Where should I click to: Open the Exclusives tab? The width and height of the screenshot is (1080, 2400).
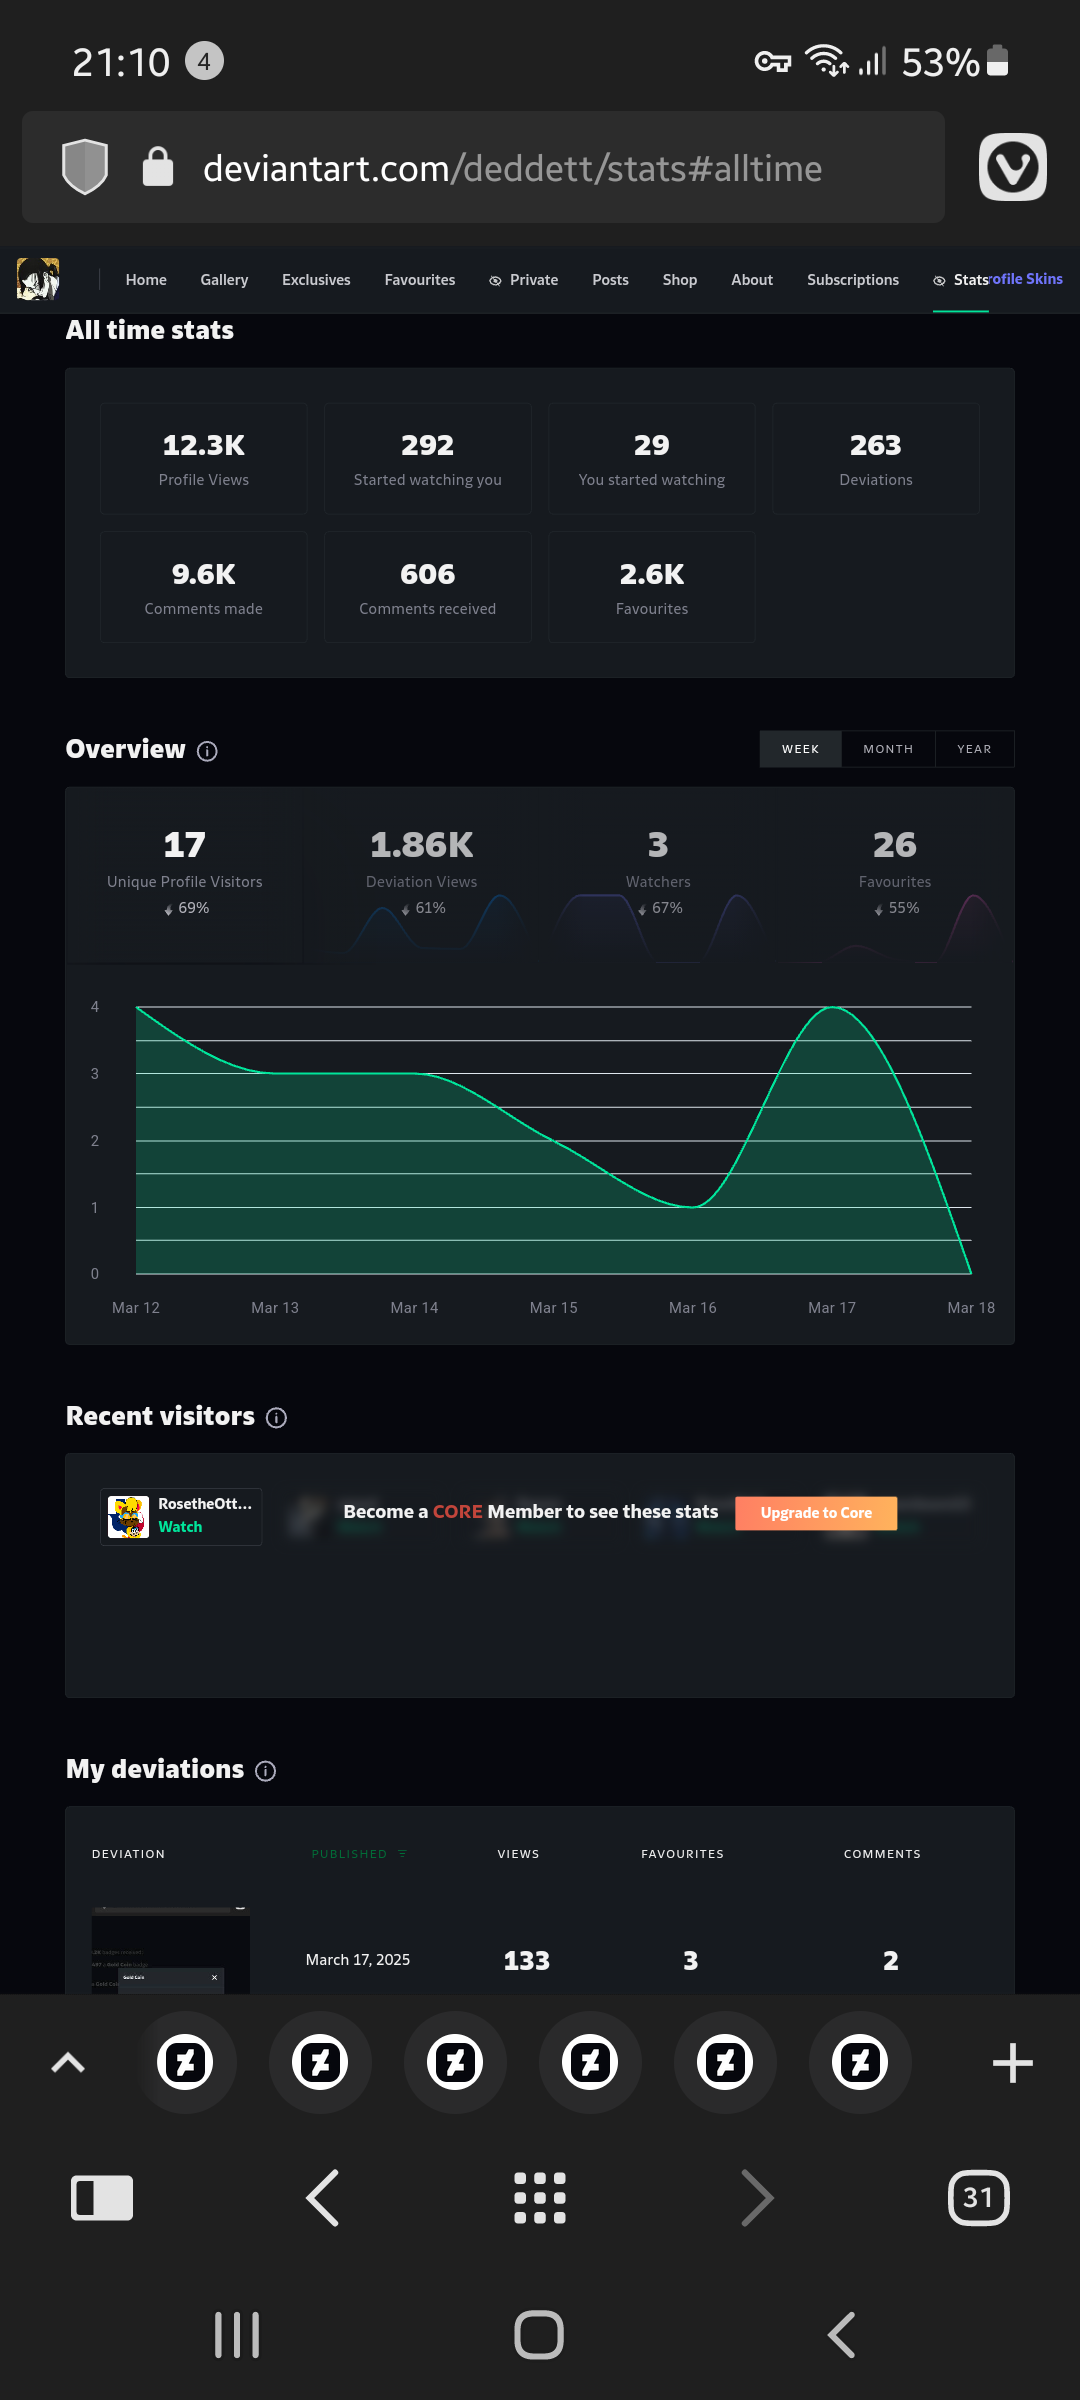coord(316,280)
